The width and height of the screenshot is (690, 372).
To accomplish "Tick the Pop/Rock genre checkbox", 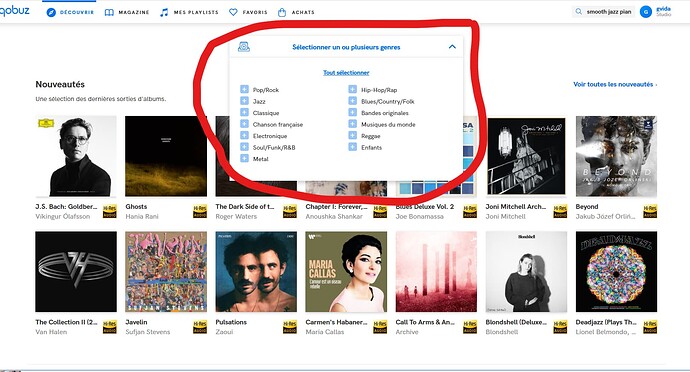I will coord(244,89).
